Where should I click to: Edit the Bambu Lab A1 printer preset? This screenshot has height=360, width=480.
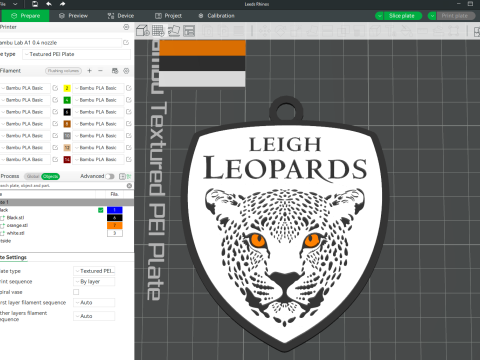click(x=126, y=43)
